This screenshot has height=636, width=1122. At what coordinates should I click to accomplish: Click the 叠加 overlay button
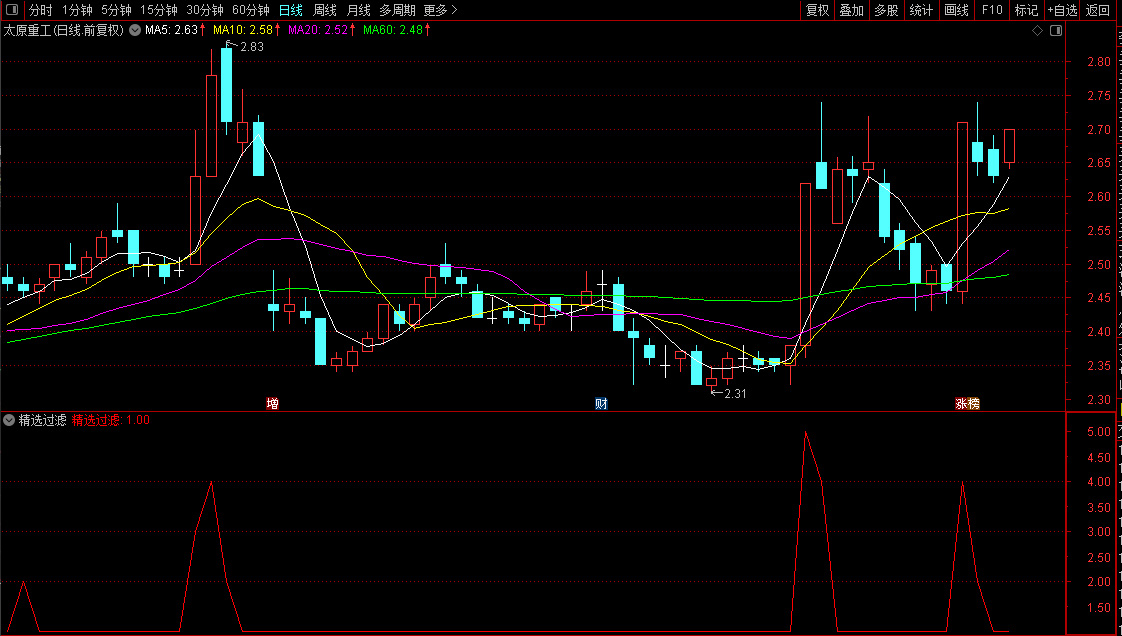click(852, 10)
